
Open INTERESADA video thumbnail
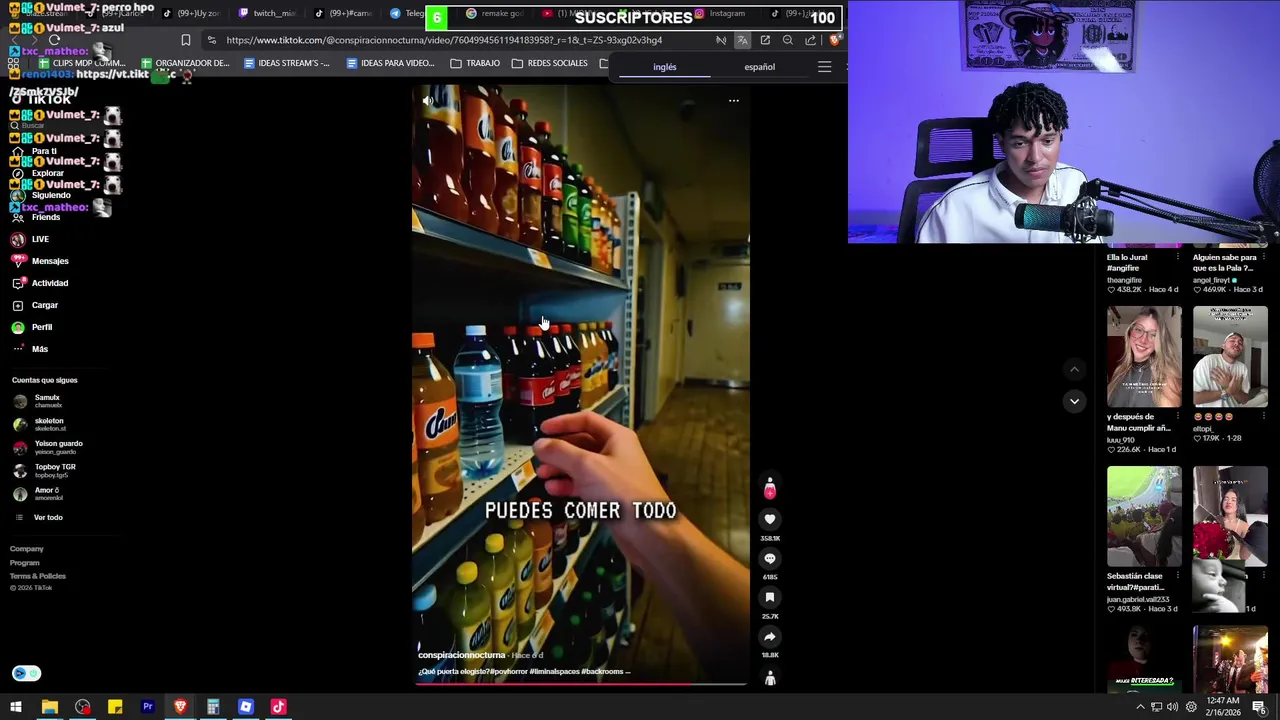tap(1144, 659)
